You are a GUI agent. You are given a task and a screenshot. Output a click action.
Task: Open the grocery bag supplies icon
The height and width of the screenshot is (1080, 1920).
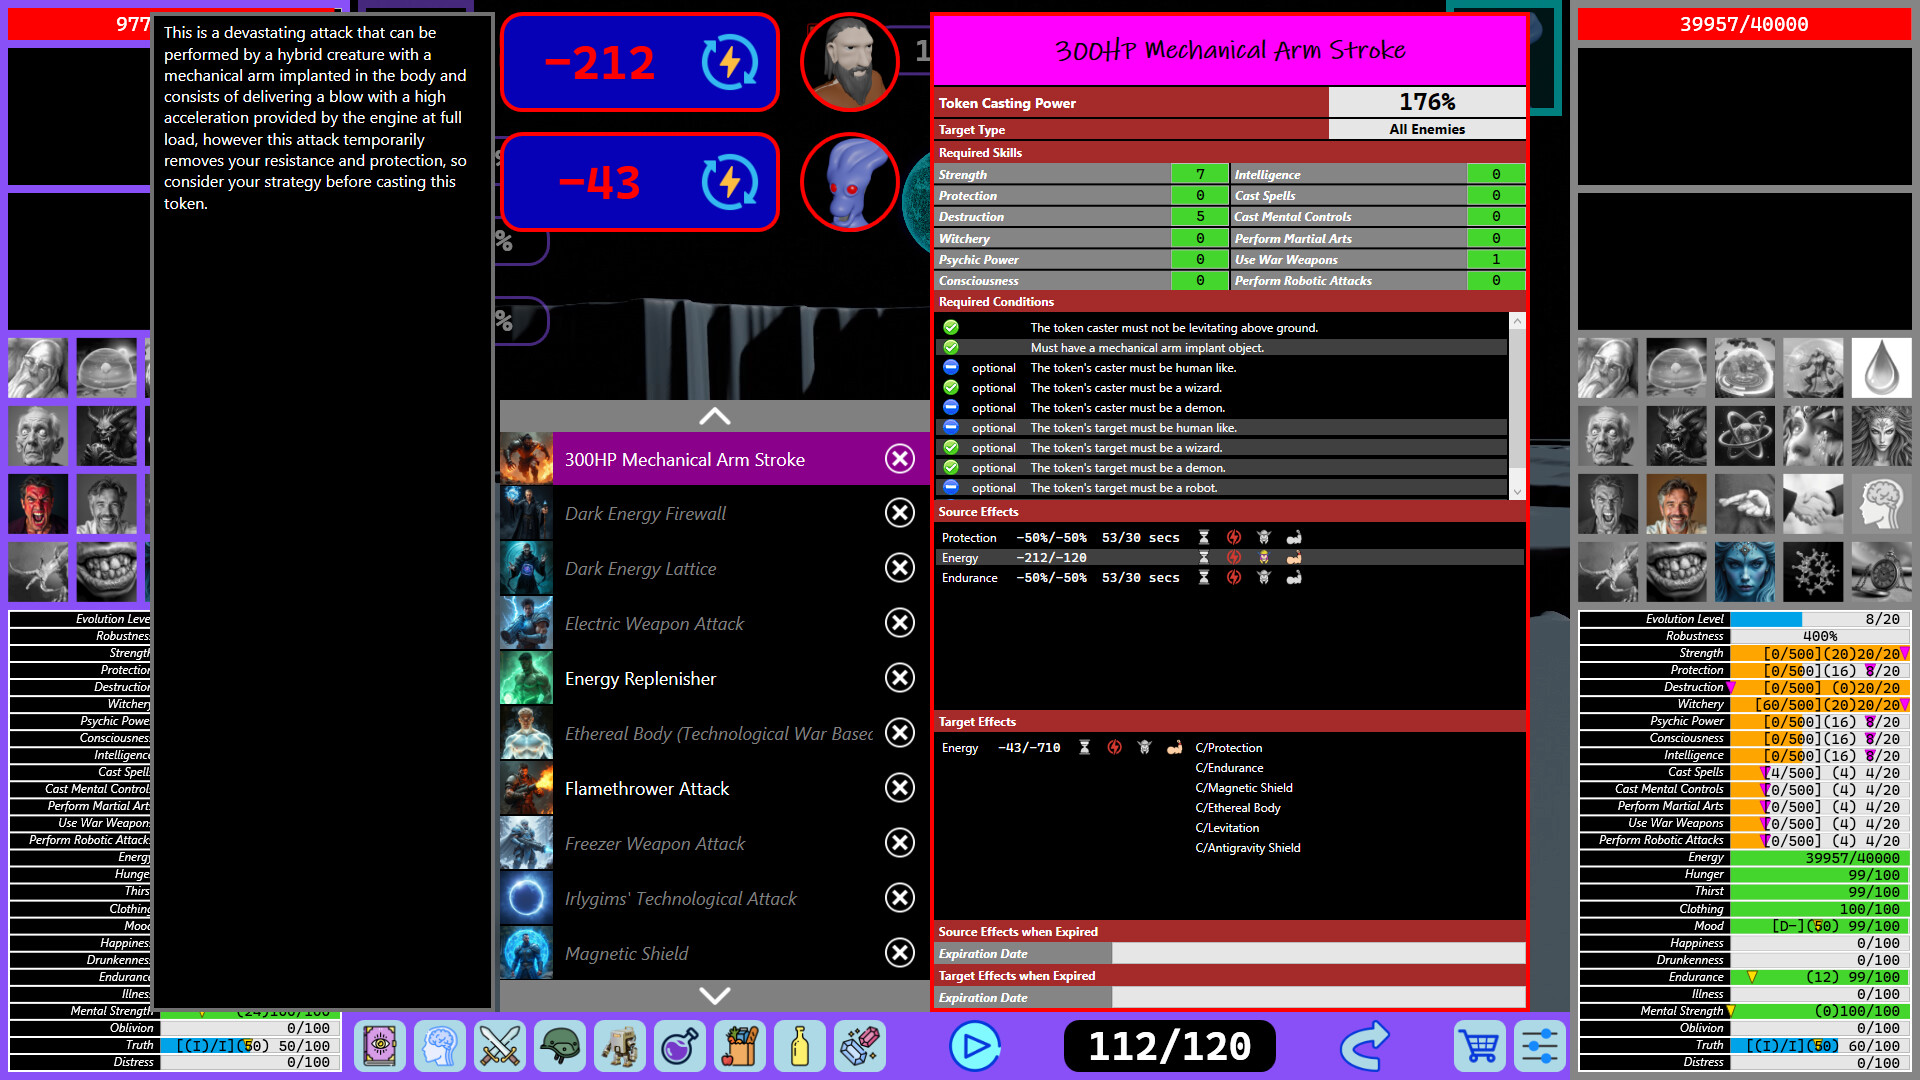740,1046
